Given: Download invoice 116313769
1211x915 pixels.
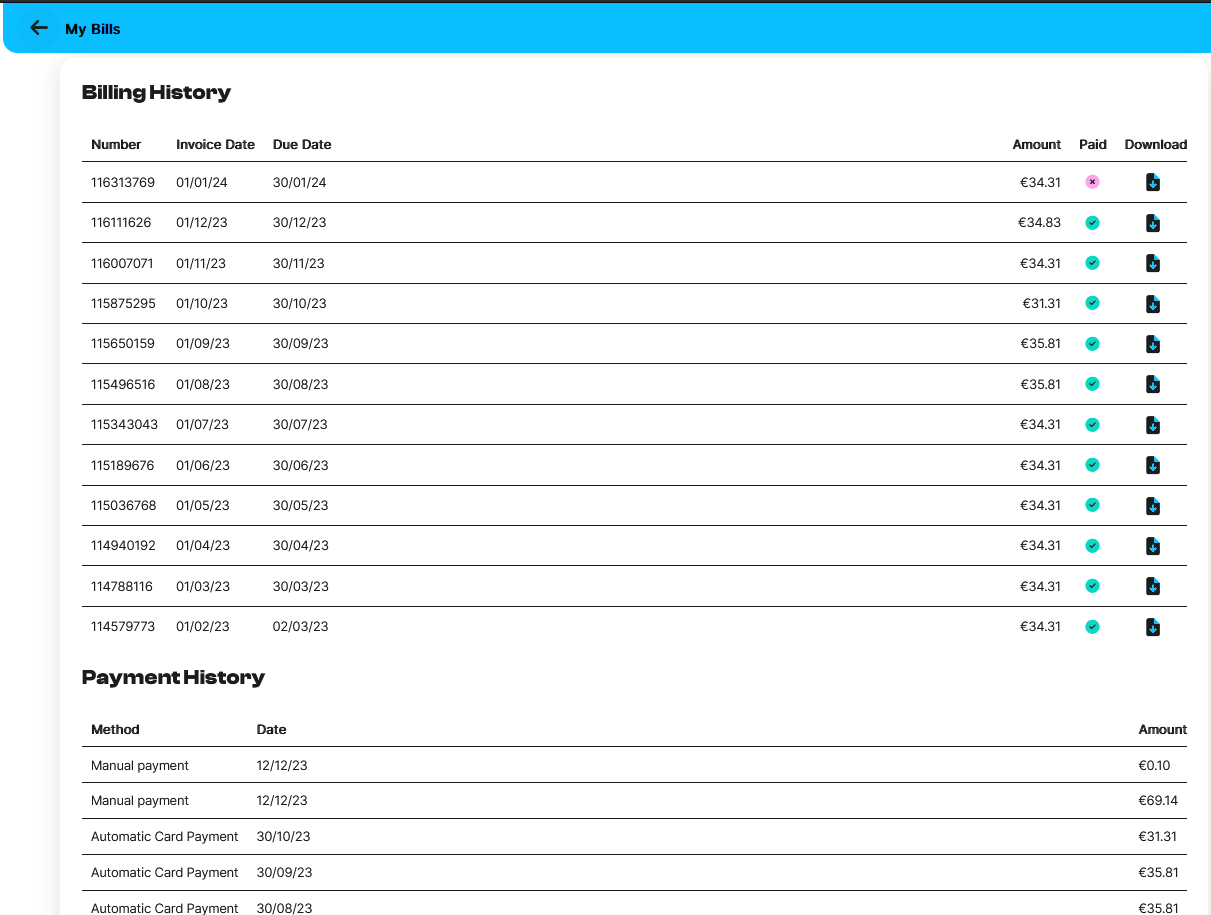Looking at the screenshot, I should [x=1153, y=182].
